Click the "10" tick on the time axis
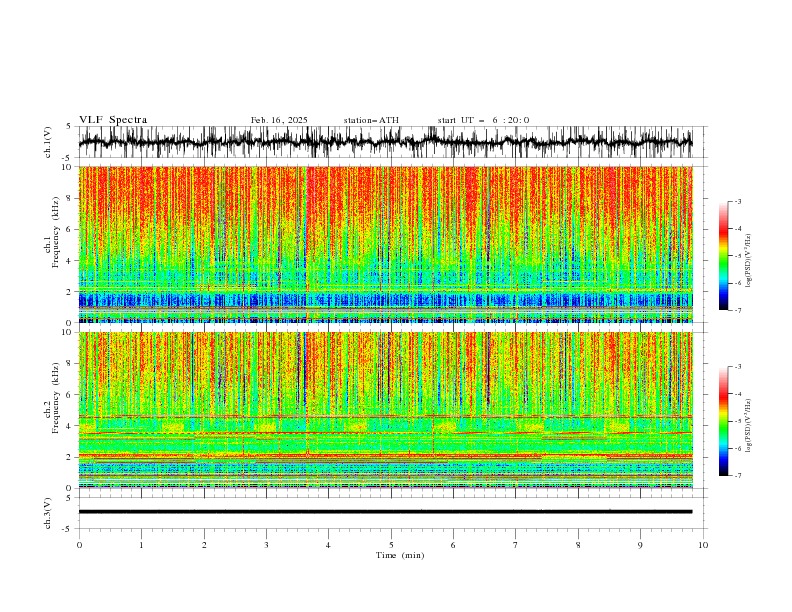The width and height of the screenshot is (792, 612). pyautogui.click(x=703, y=545)
